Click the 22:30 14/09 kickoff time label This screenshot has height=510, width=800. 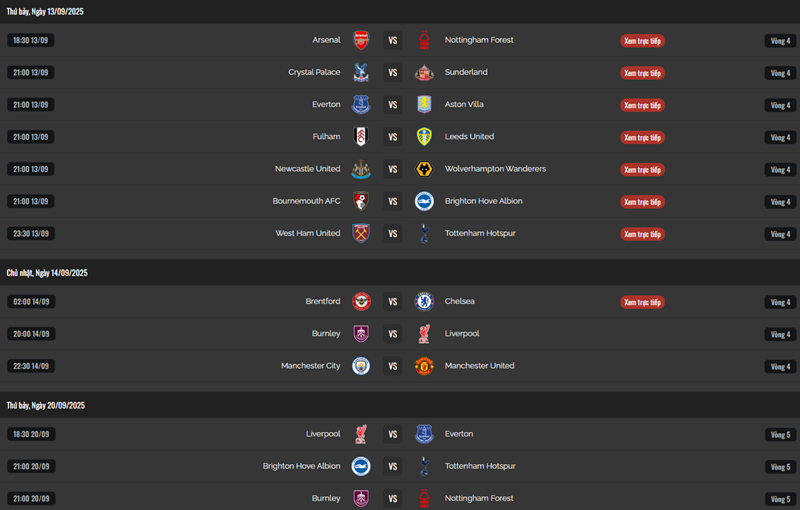coord(31,366)
